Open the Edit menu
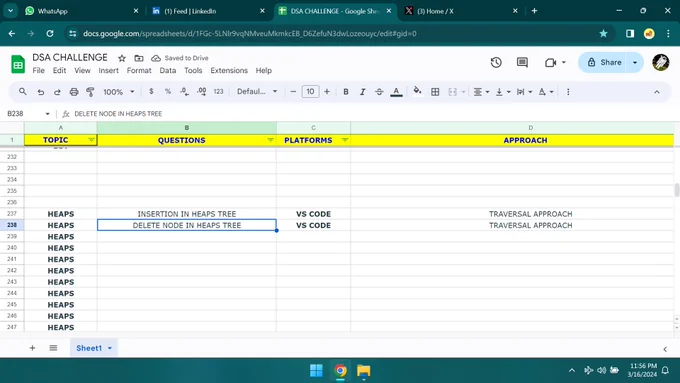Image resolution: width=680 pixels, height=383 pixels. click(59, 70)
